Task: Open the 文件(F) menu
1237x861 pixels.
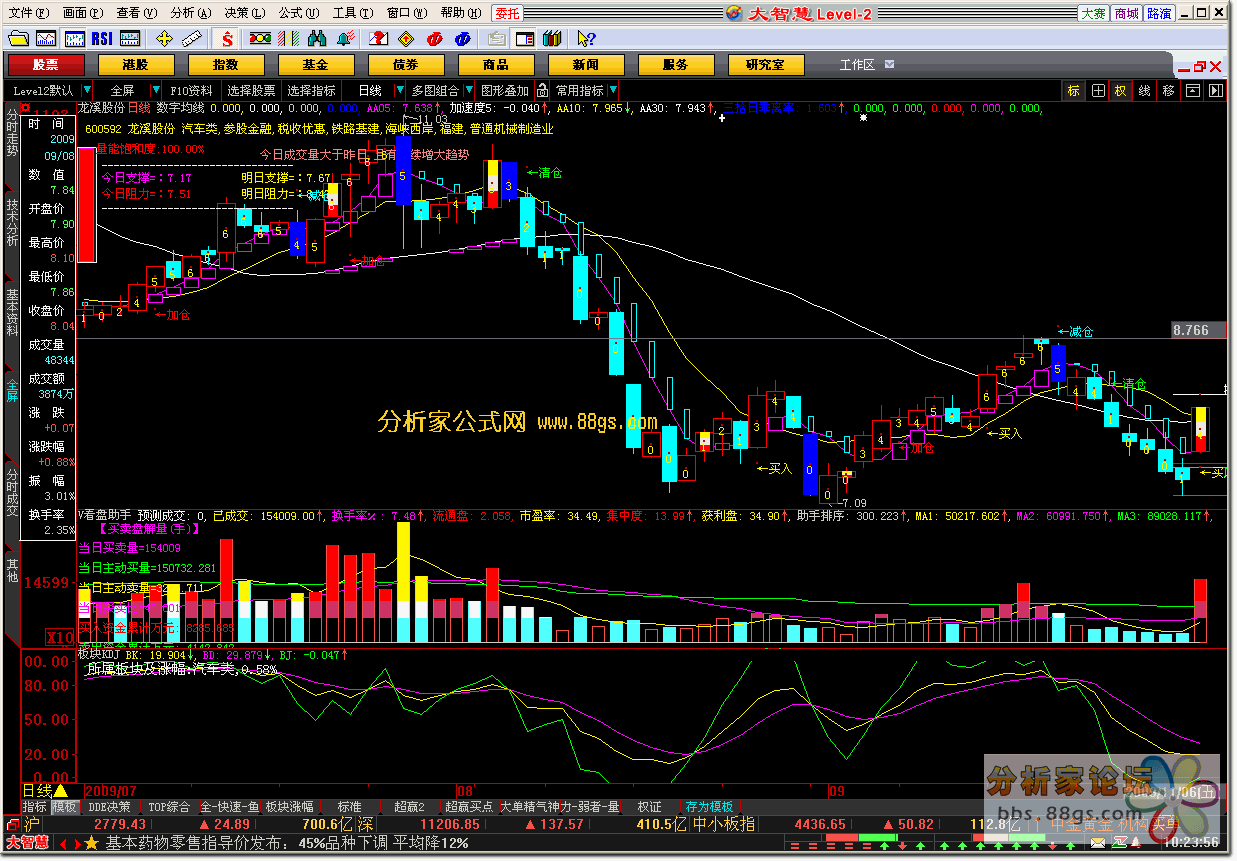Action: pyautogui.click(x=29, y=13)
